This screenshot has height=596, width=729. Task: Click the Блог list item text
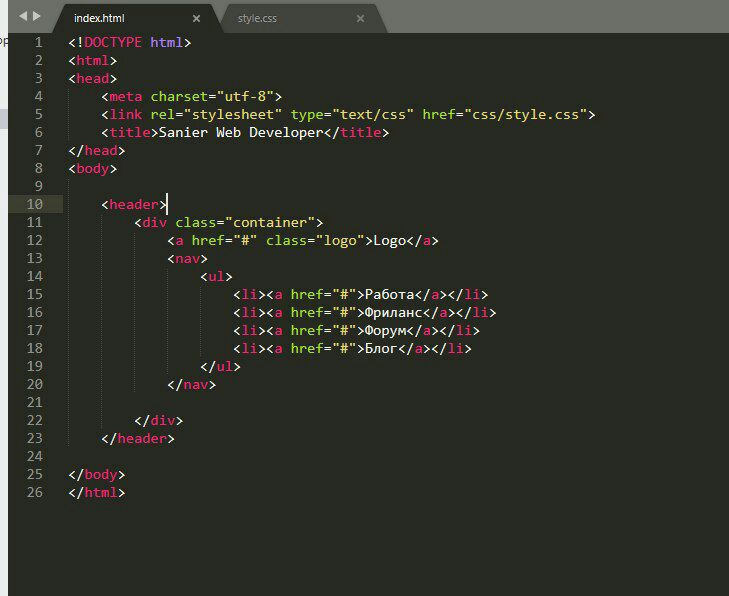pyautogui.click(x=381, y=349)
